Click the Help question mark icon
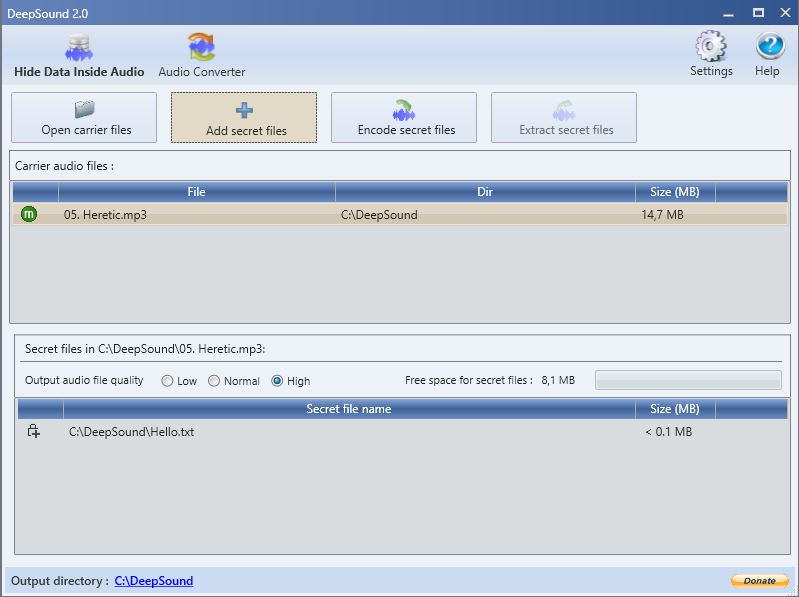Viewport: 799px width, 597px height. point(767,55)
